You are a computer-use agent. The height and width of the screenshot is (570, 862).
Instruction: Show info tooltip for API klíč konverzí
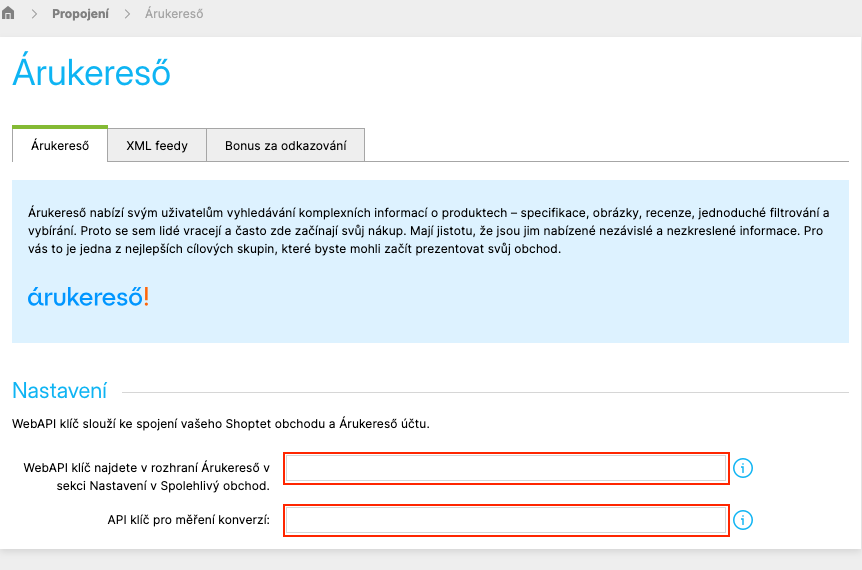(x=743, y=520)
